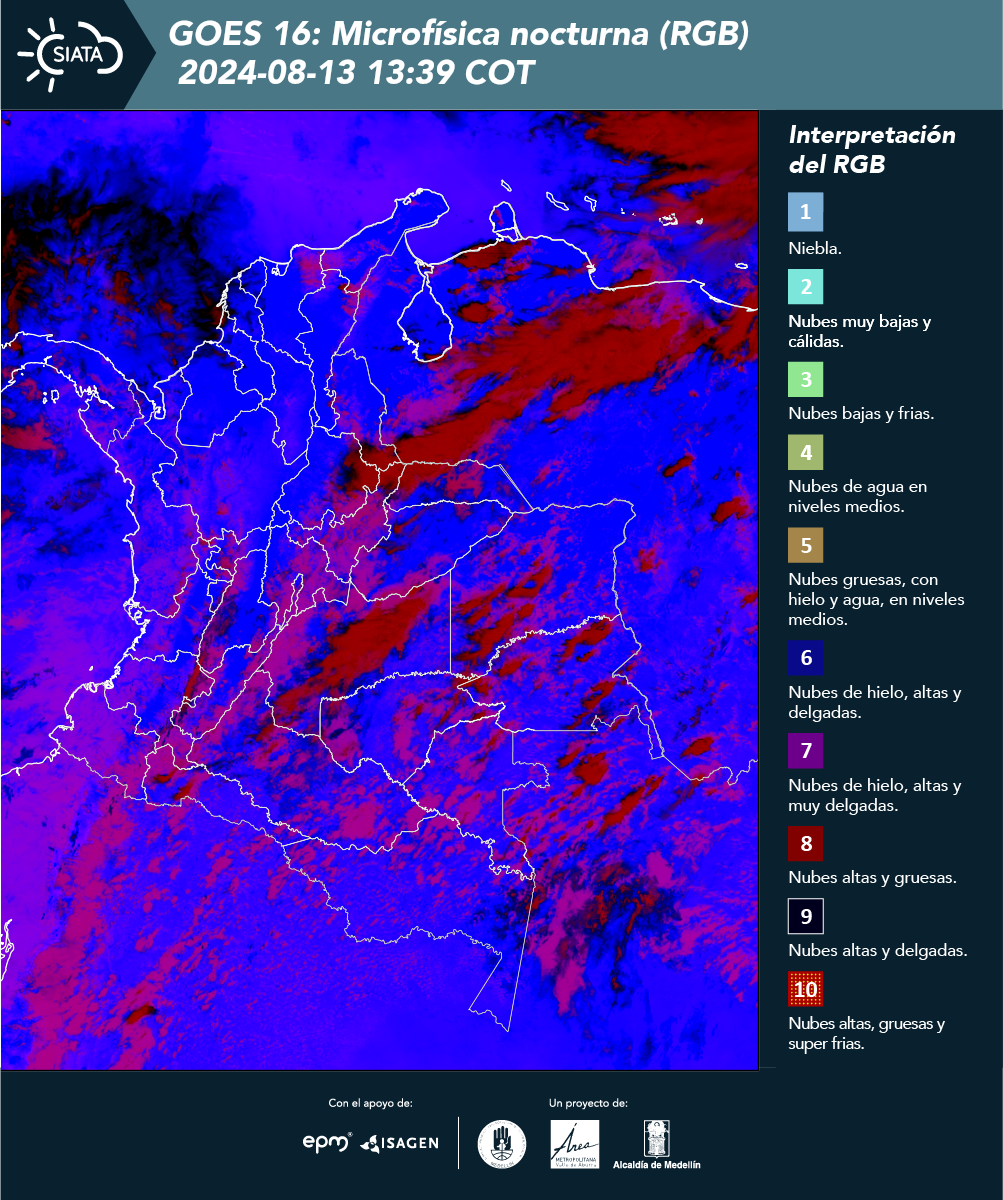This screenshot has width=1003, height=1200.
Task: Click the 'Niebla.' legend label
Action: tap(815, 249)
